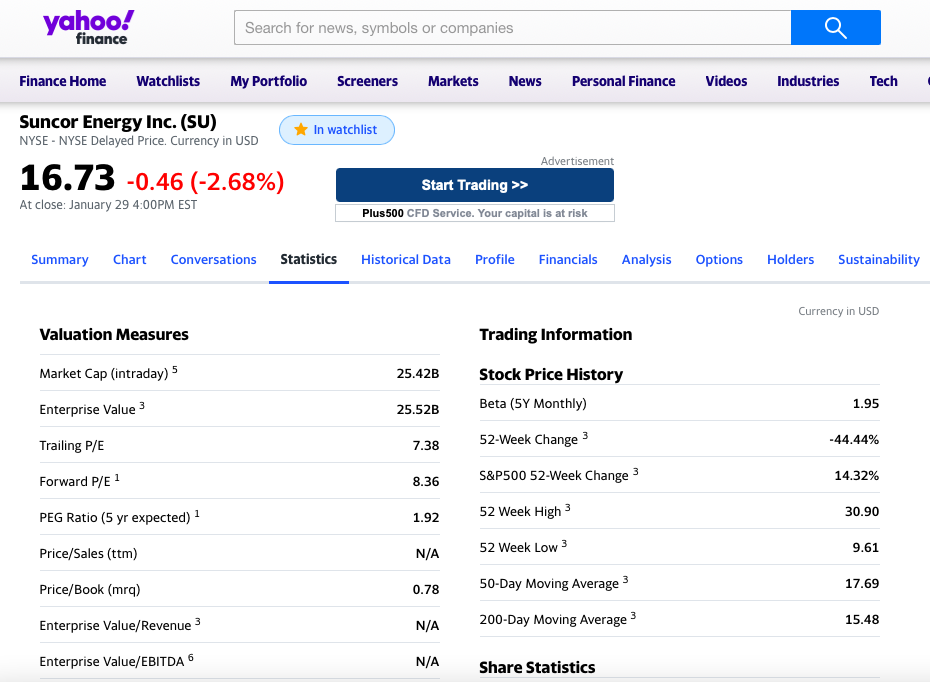Open the News navigation item
This screenshot has height=682, width=930.
pyautogui.click(x=525, y=81)
